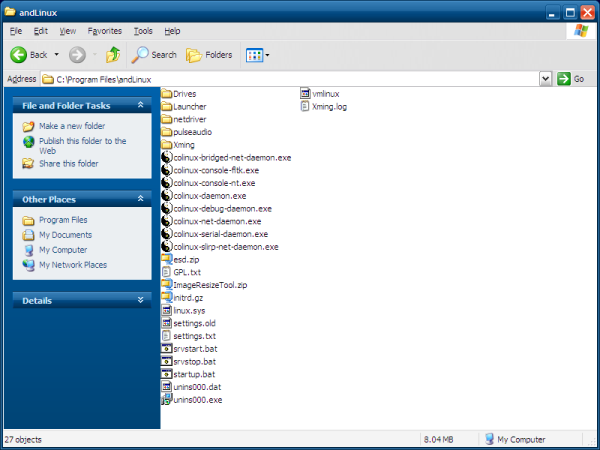
Task: Select colinux-bridged-net-daemon.exe icon
Action: point(166,157)
